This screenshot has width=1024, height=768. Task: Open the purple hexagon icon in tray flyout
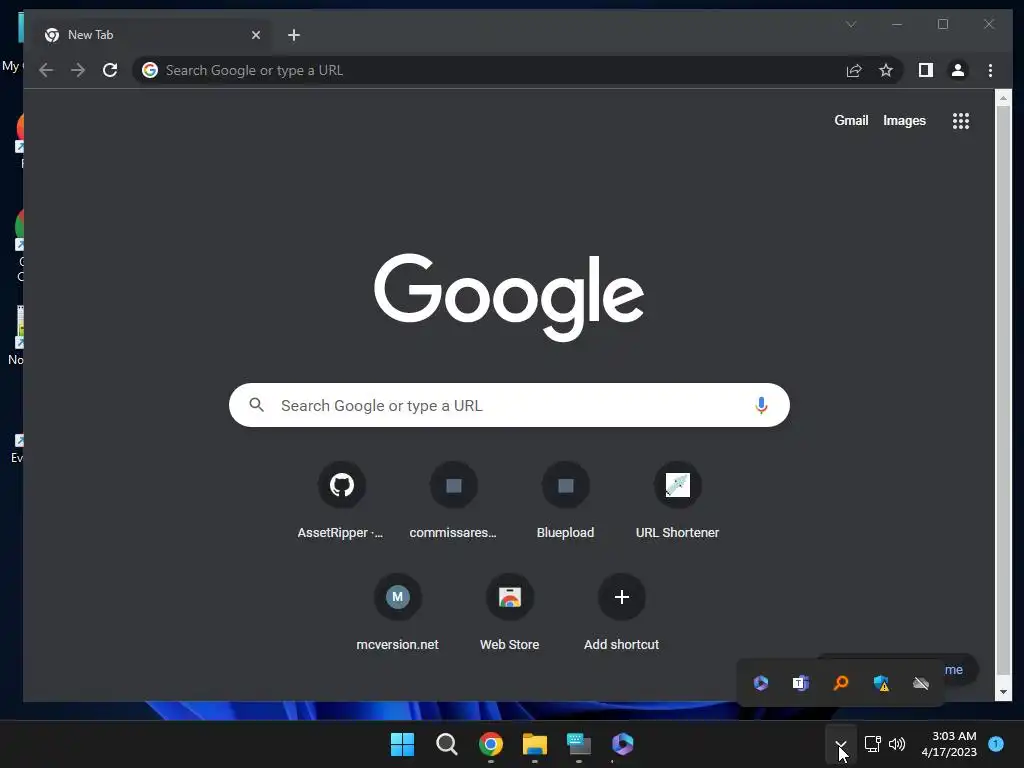tap(761, 683)
